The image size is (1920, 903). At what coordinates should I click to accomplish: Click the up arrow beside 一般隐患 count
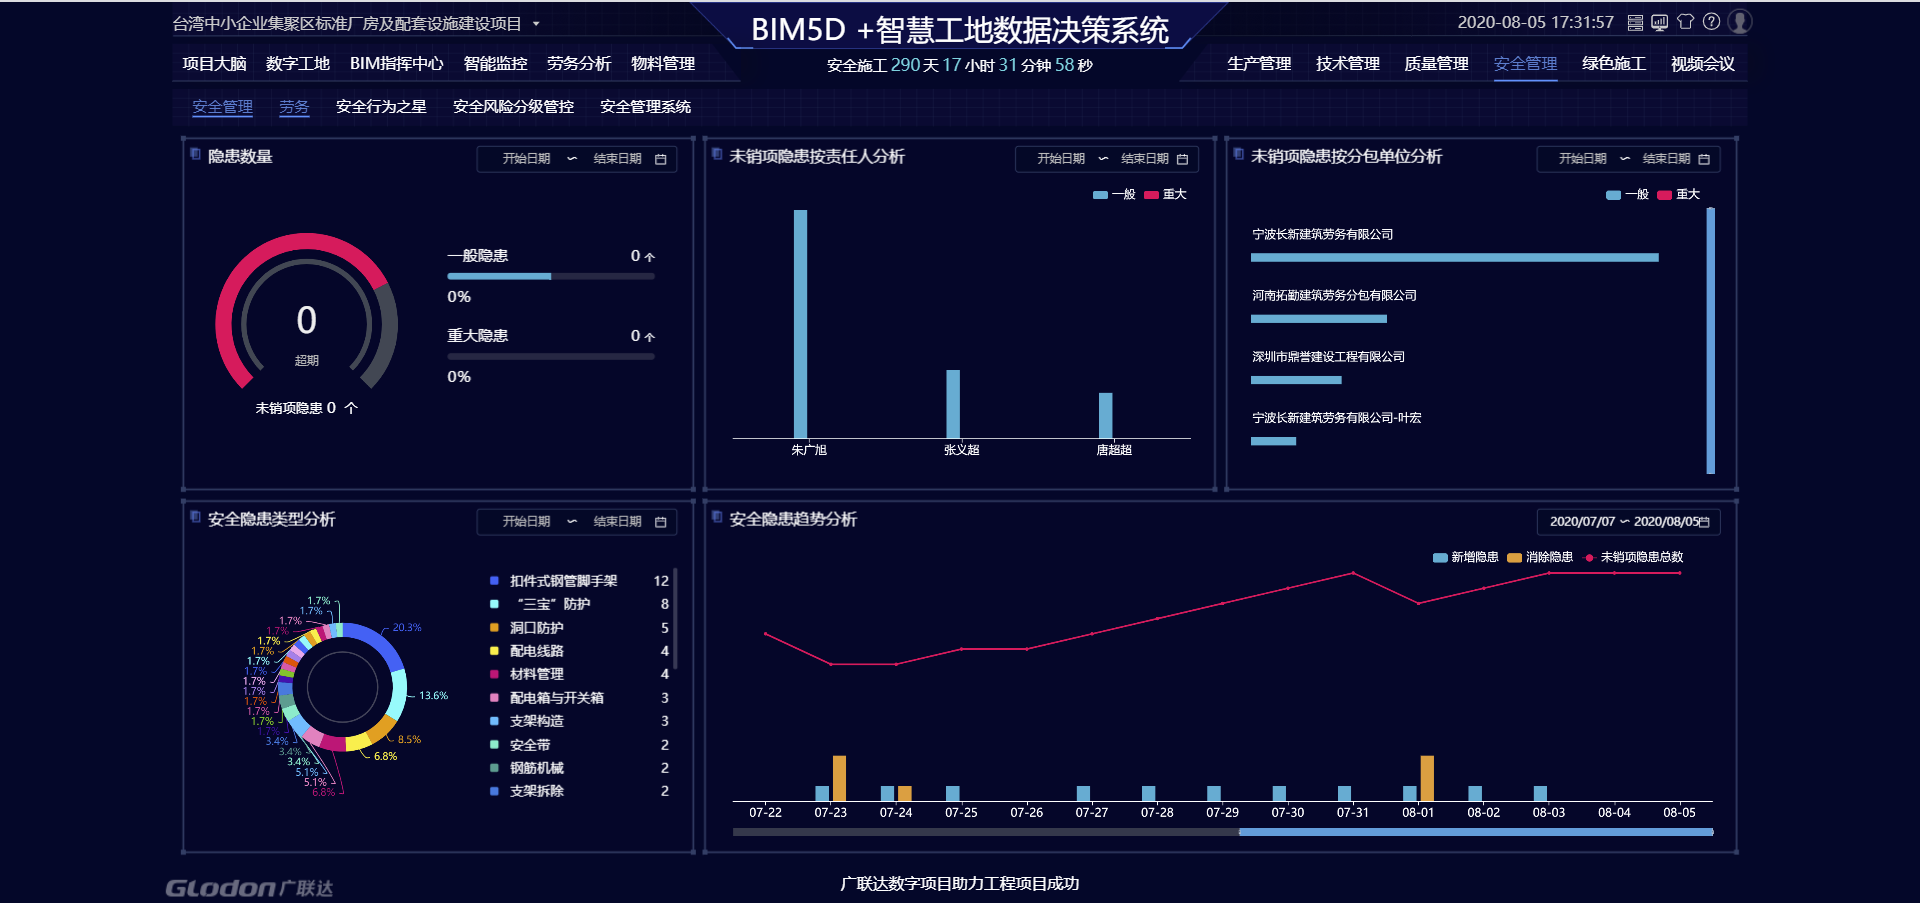649,257
